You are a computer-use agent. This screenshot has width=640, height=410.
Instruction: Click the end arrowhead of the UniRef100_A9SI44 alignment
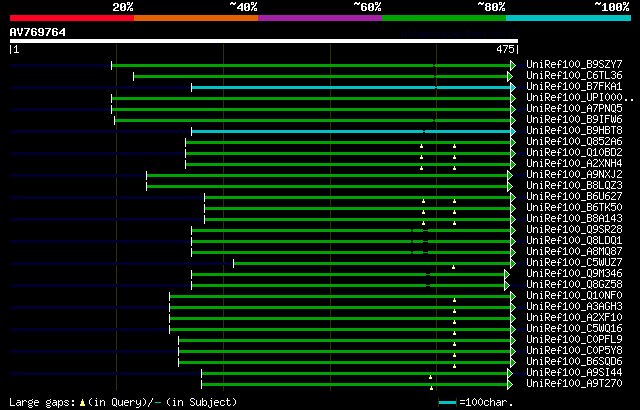click(x=510, y=374)
